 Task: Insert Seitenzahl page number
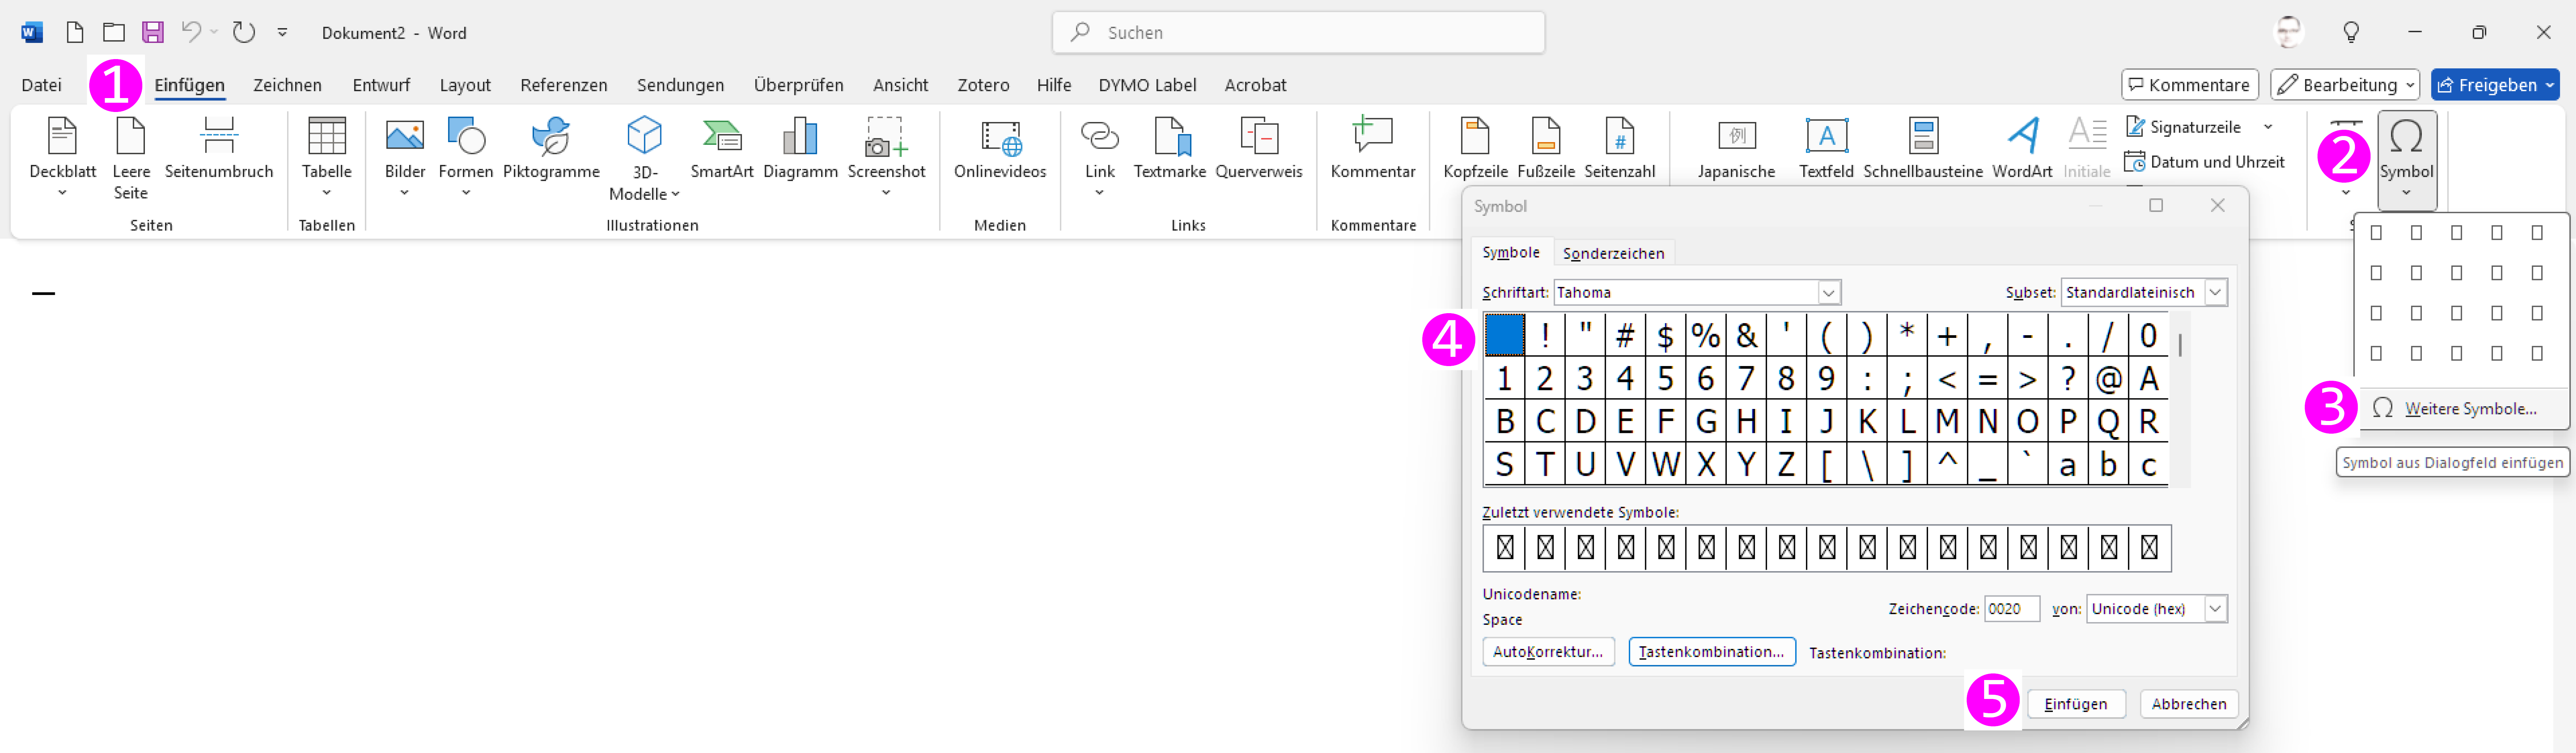point(1620,148)
